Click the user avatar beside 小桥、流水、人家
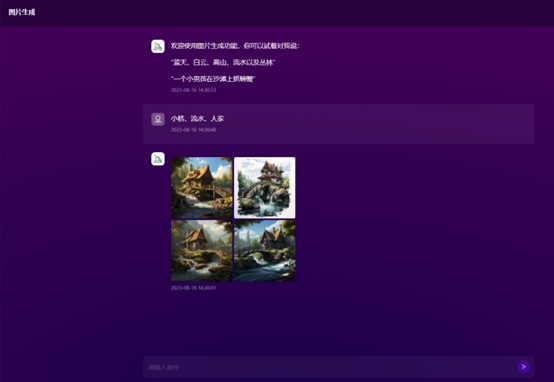The image size is (554, 382). point(158,119)
